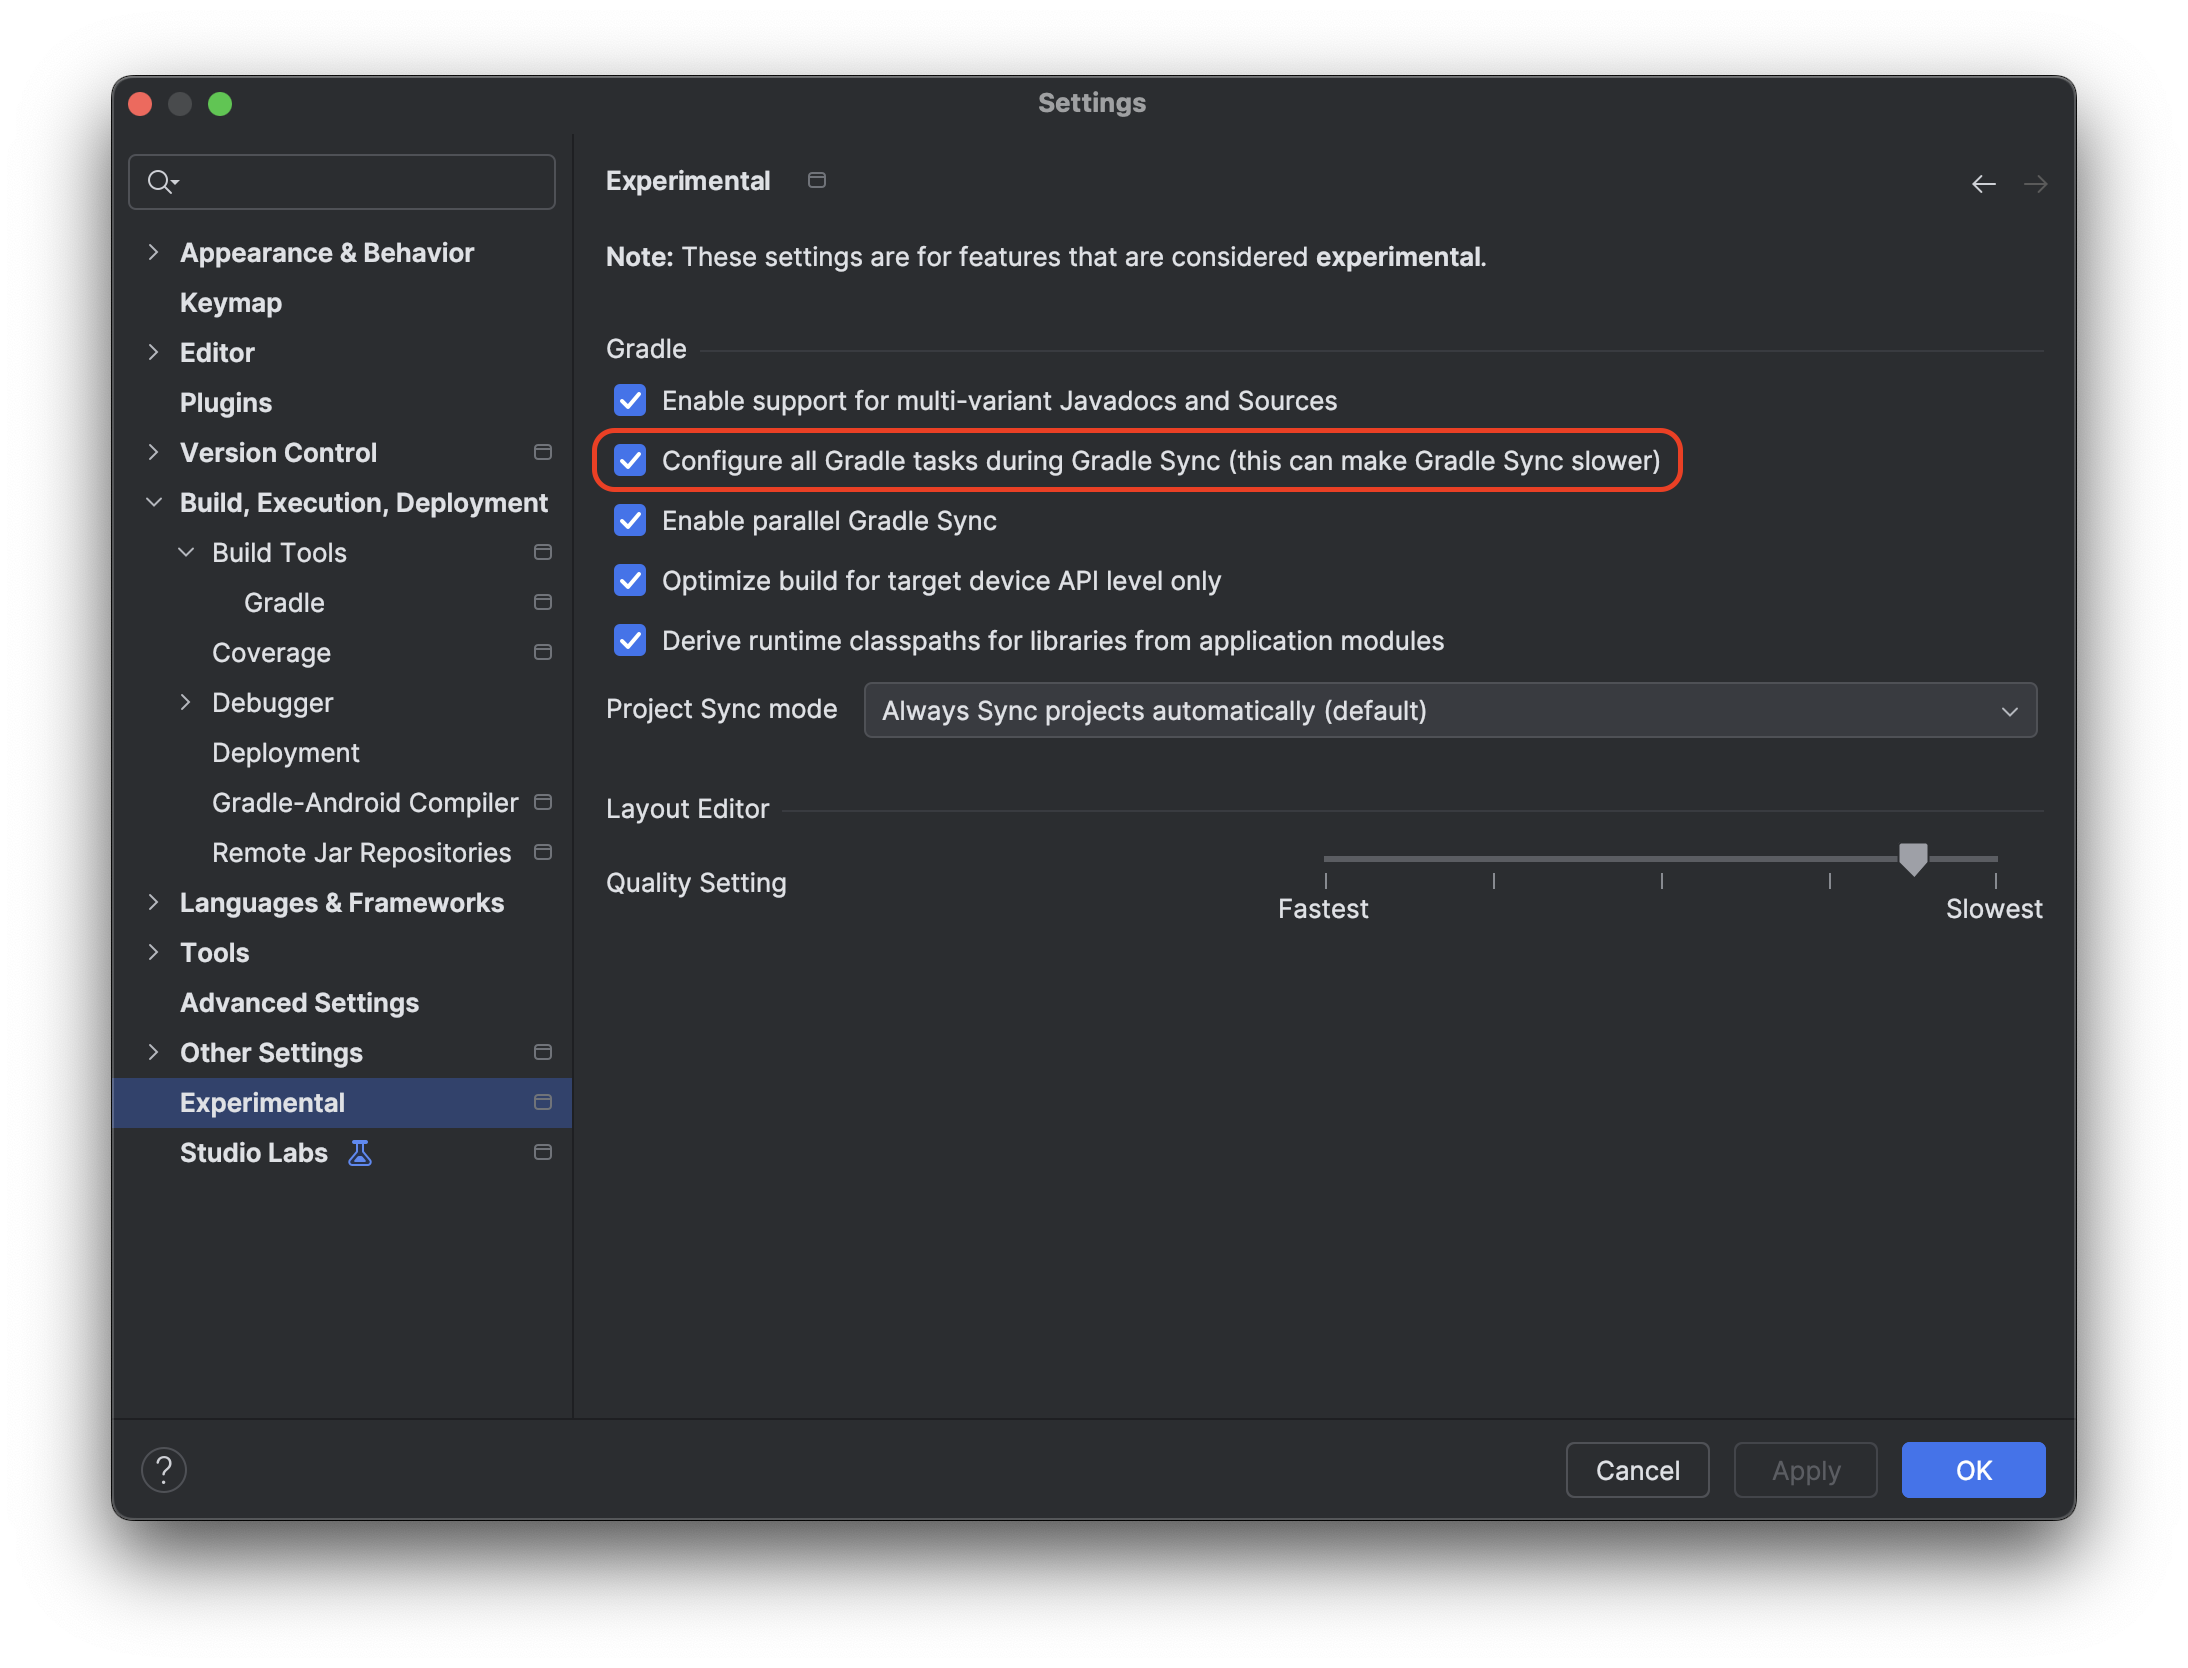Go back with the left arrow

[x=1983, y=184]
